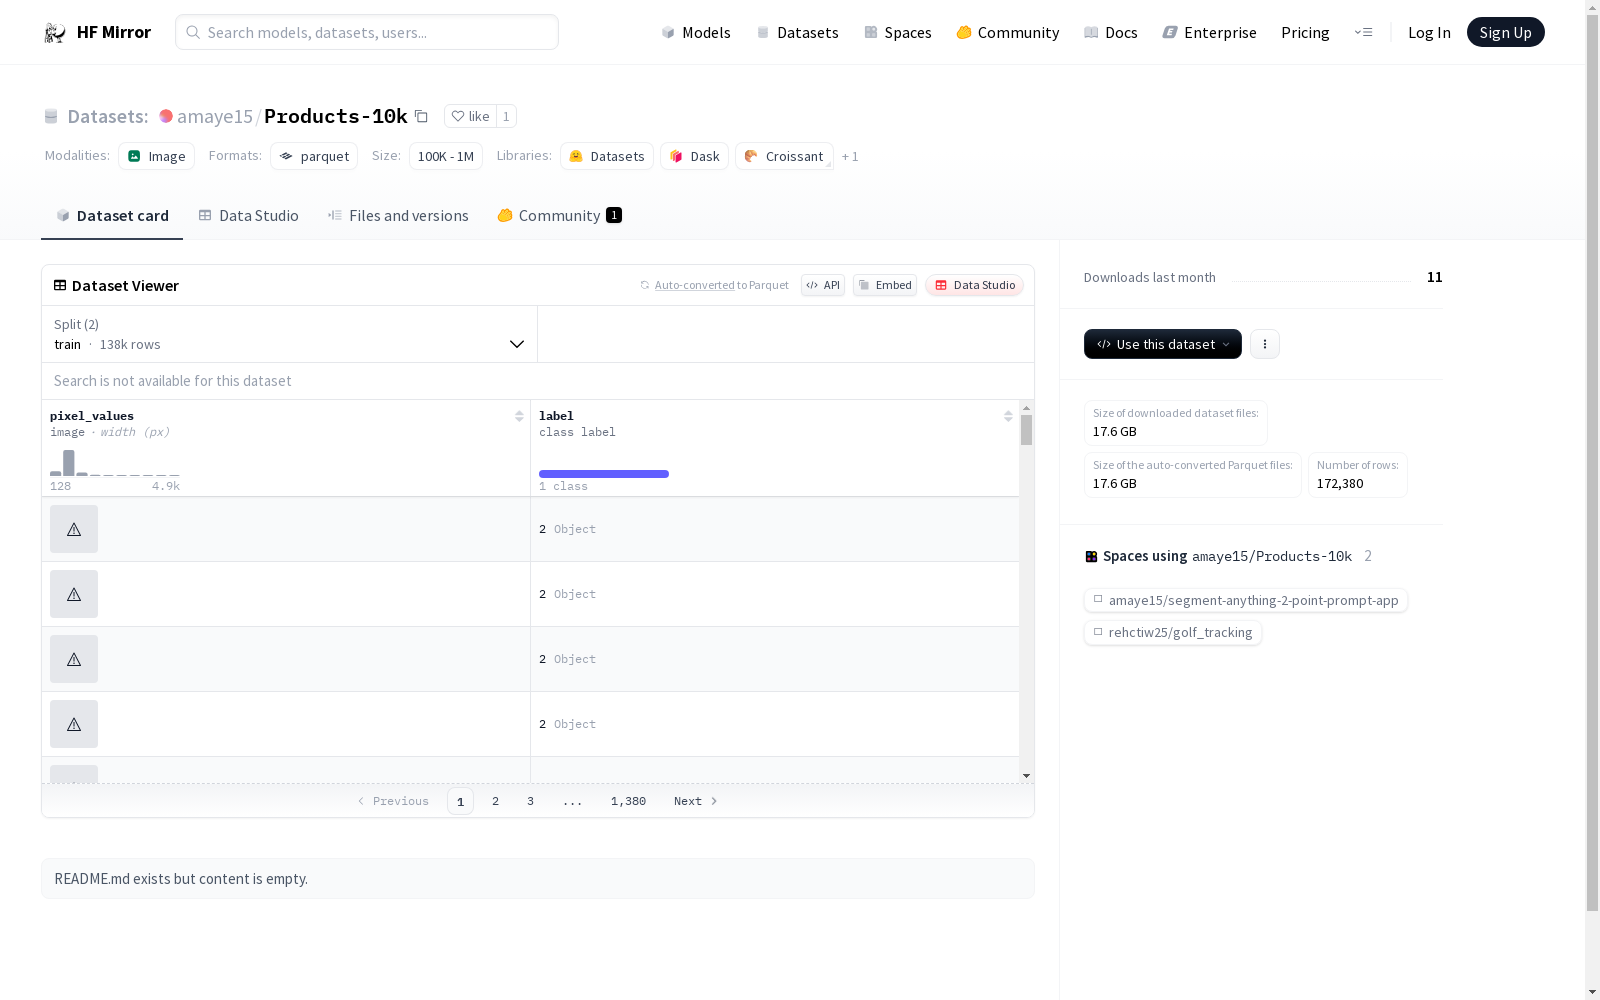
Task: Open the Community navigation item
Action: (x=1008, y=33)
